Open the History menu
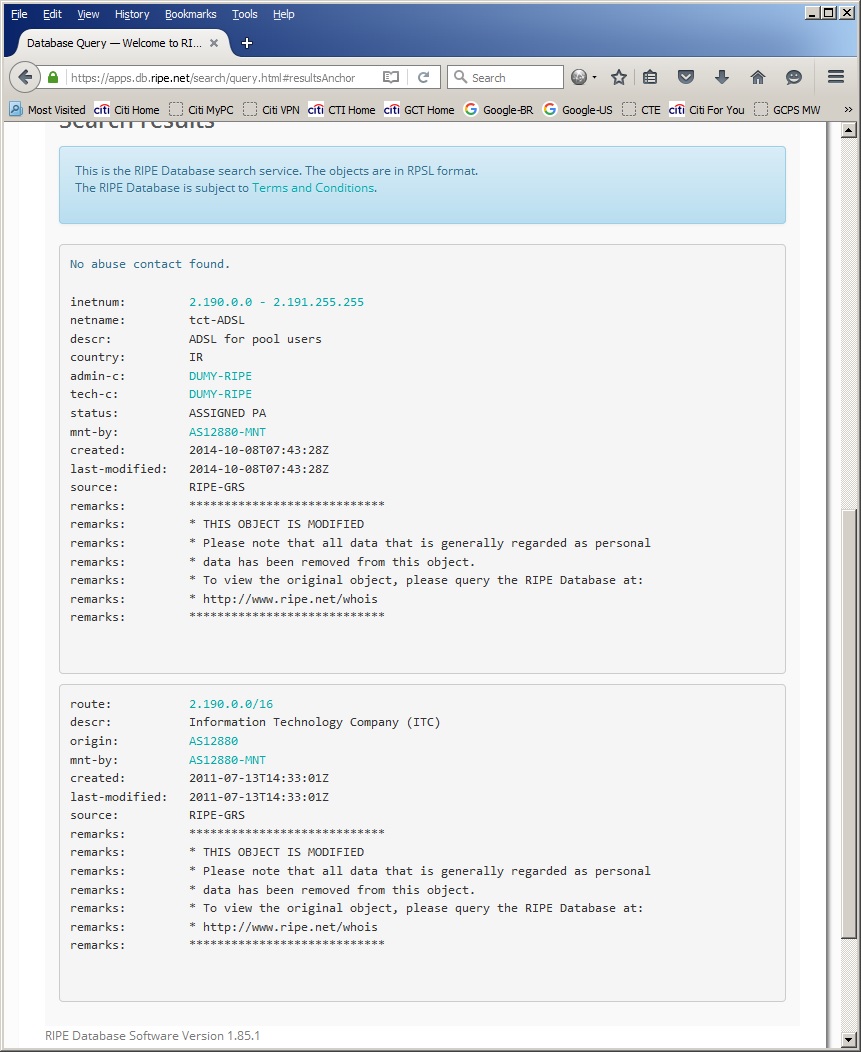 pos(131,14)
